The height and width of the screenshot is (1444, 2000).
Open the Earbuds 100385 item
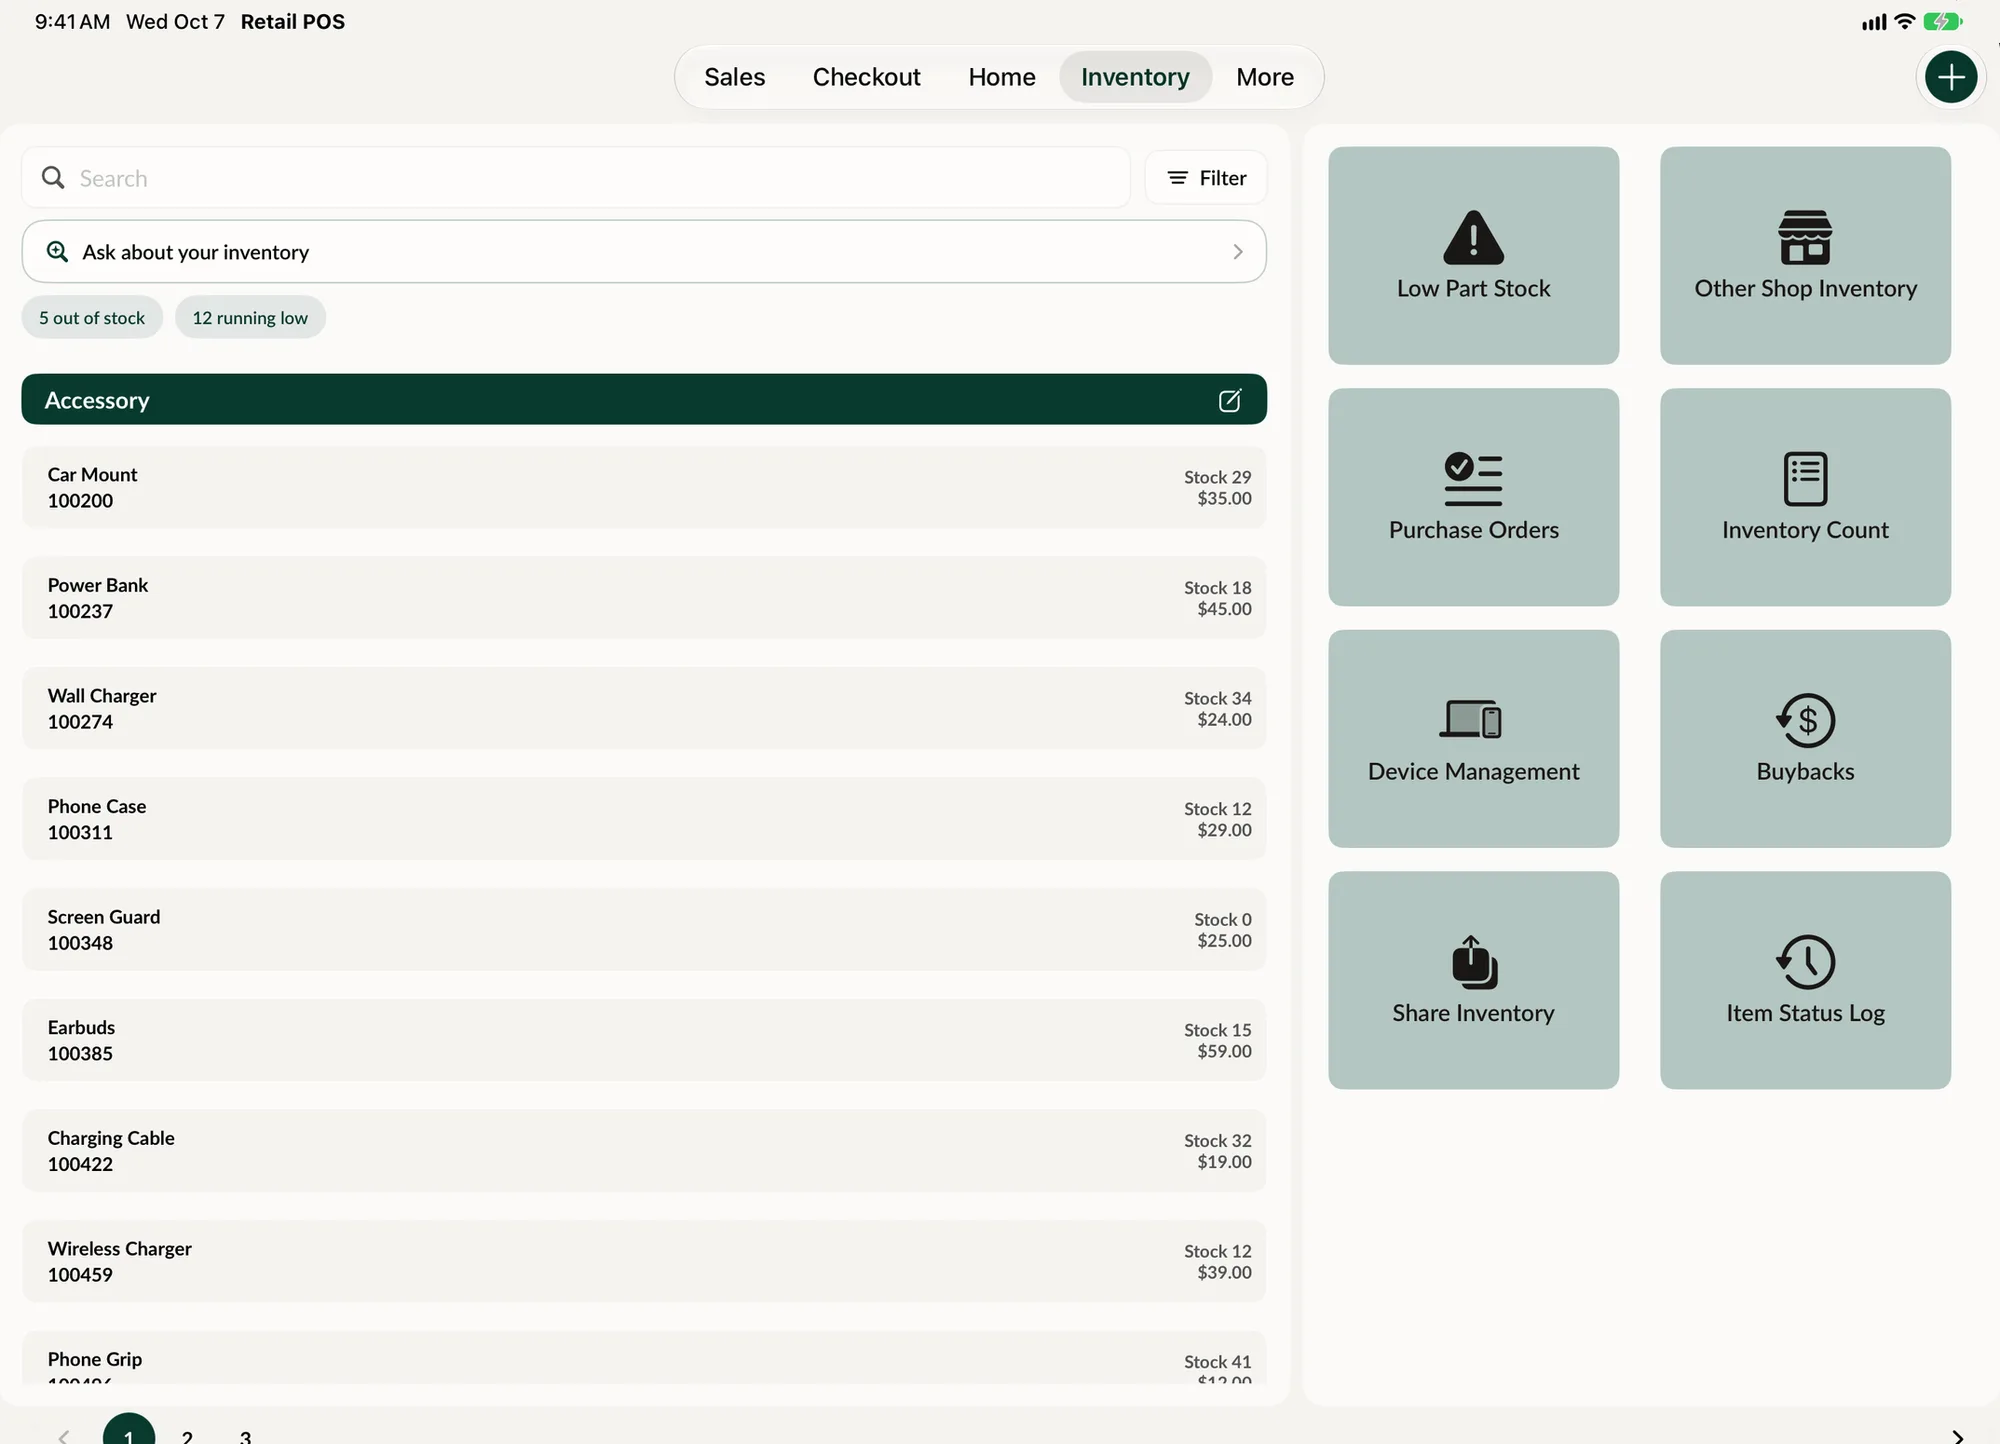click(x=644, y=1040)
